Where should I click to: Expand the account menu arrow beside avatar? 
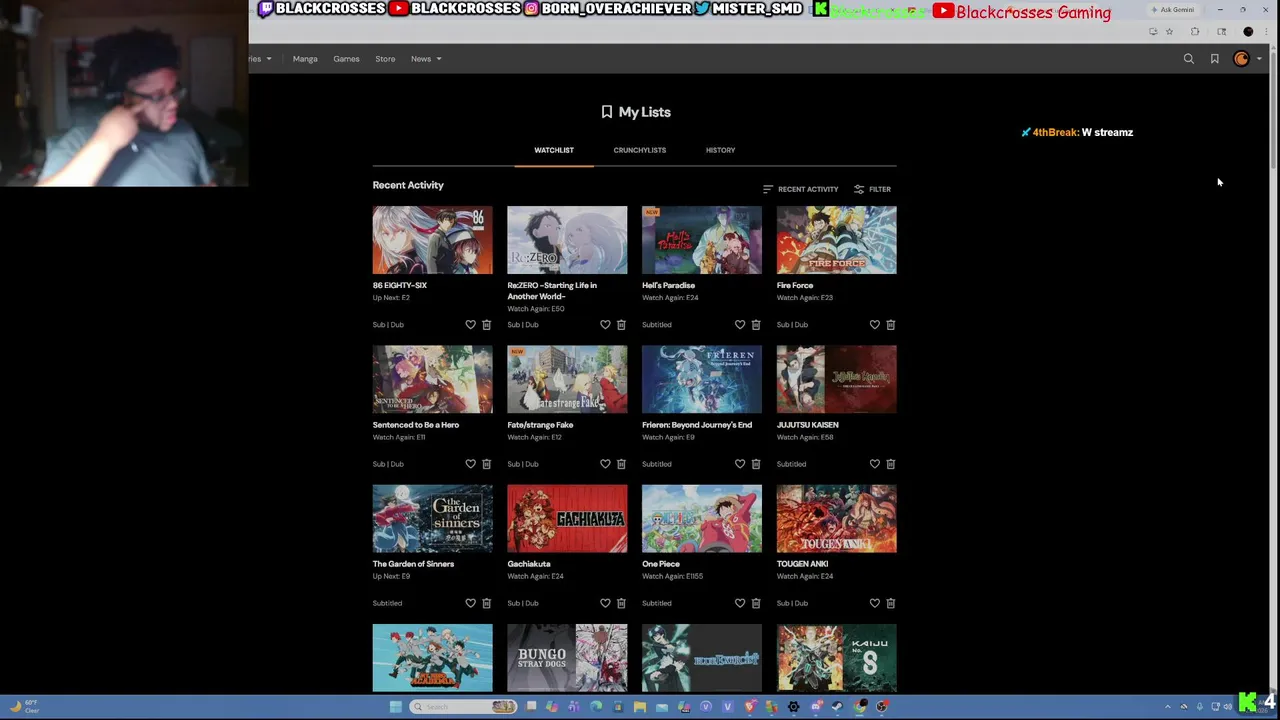pos(1259,59)
